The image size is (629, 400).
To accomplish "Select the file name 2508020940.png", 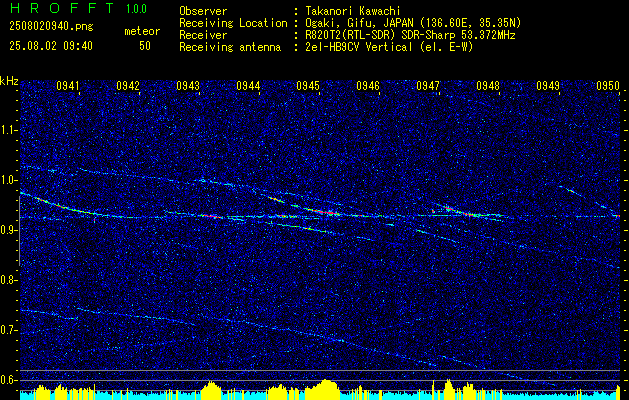I will coord(51,27).
